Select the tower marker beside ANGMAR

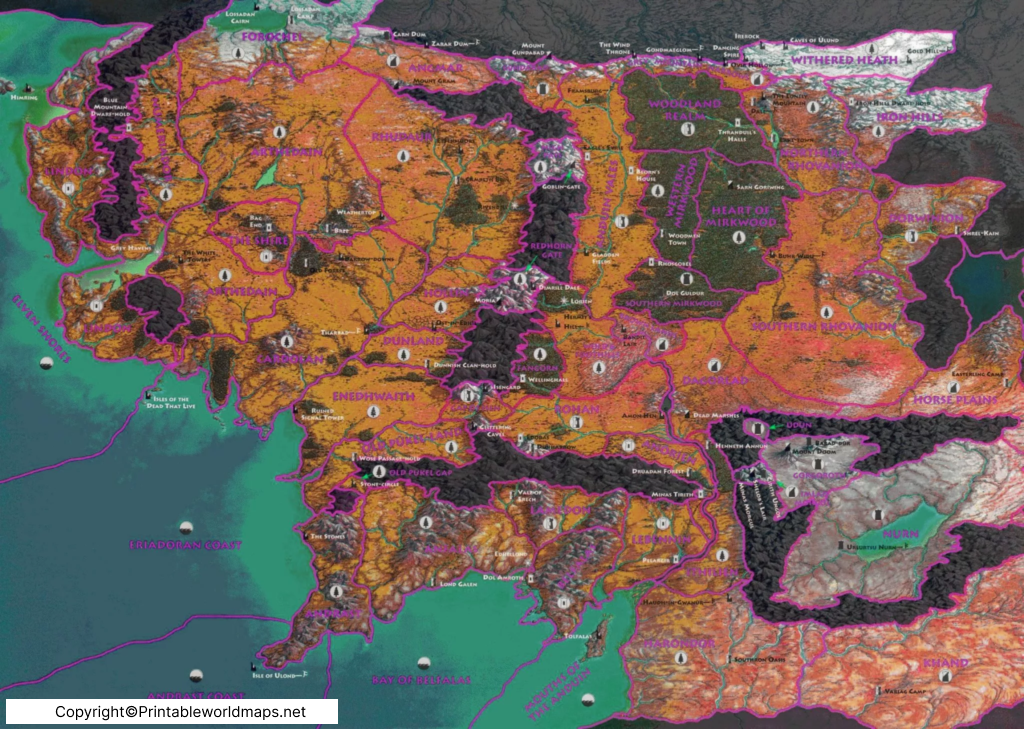point(392,61)
